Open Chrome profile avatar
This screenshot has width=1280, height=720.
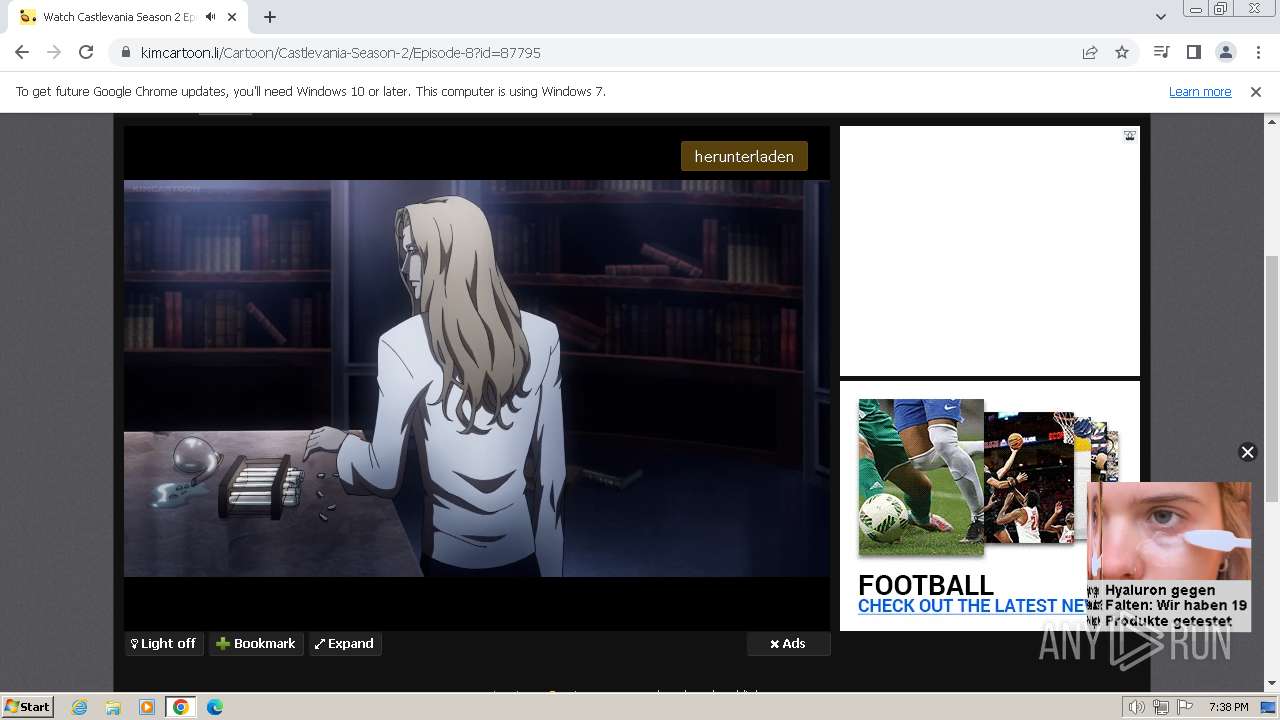click(x=1225, y=52)
